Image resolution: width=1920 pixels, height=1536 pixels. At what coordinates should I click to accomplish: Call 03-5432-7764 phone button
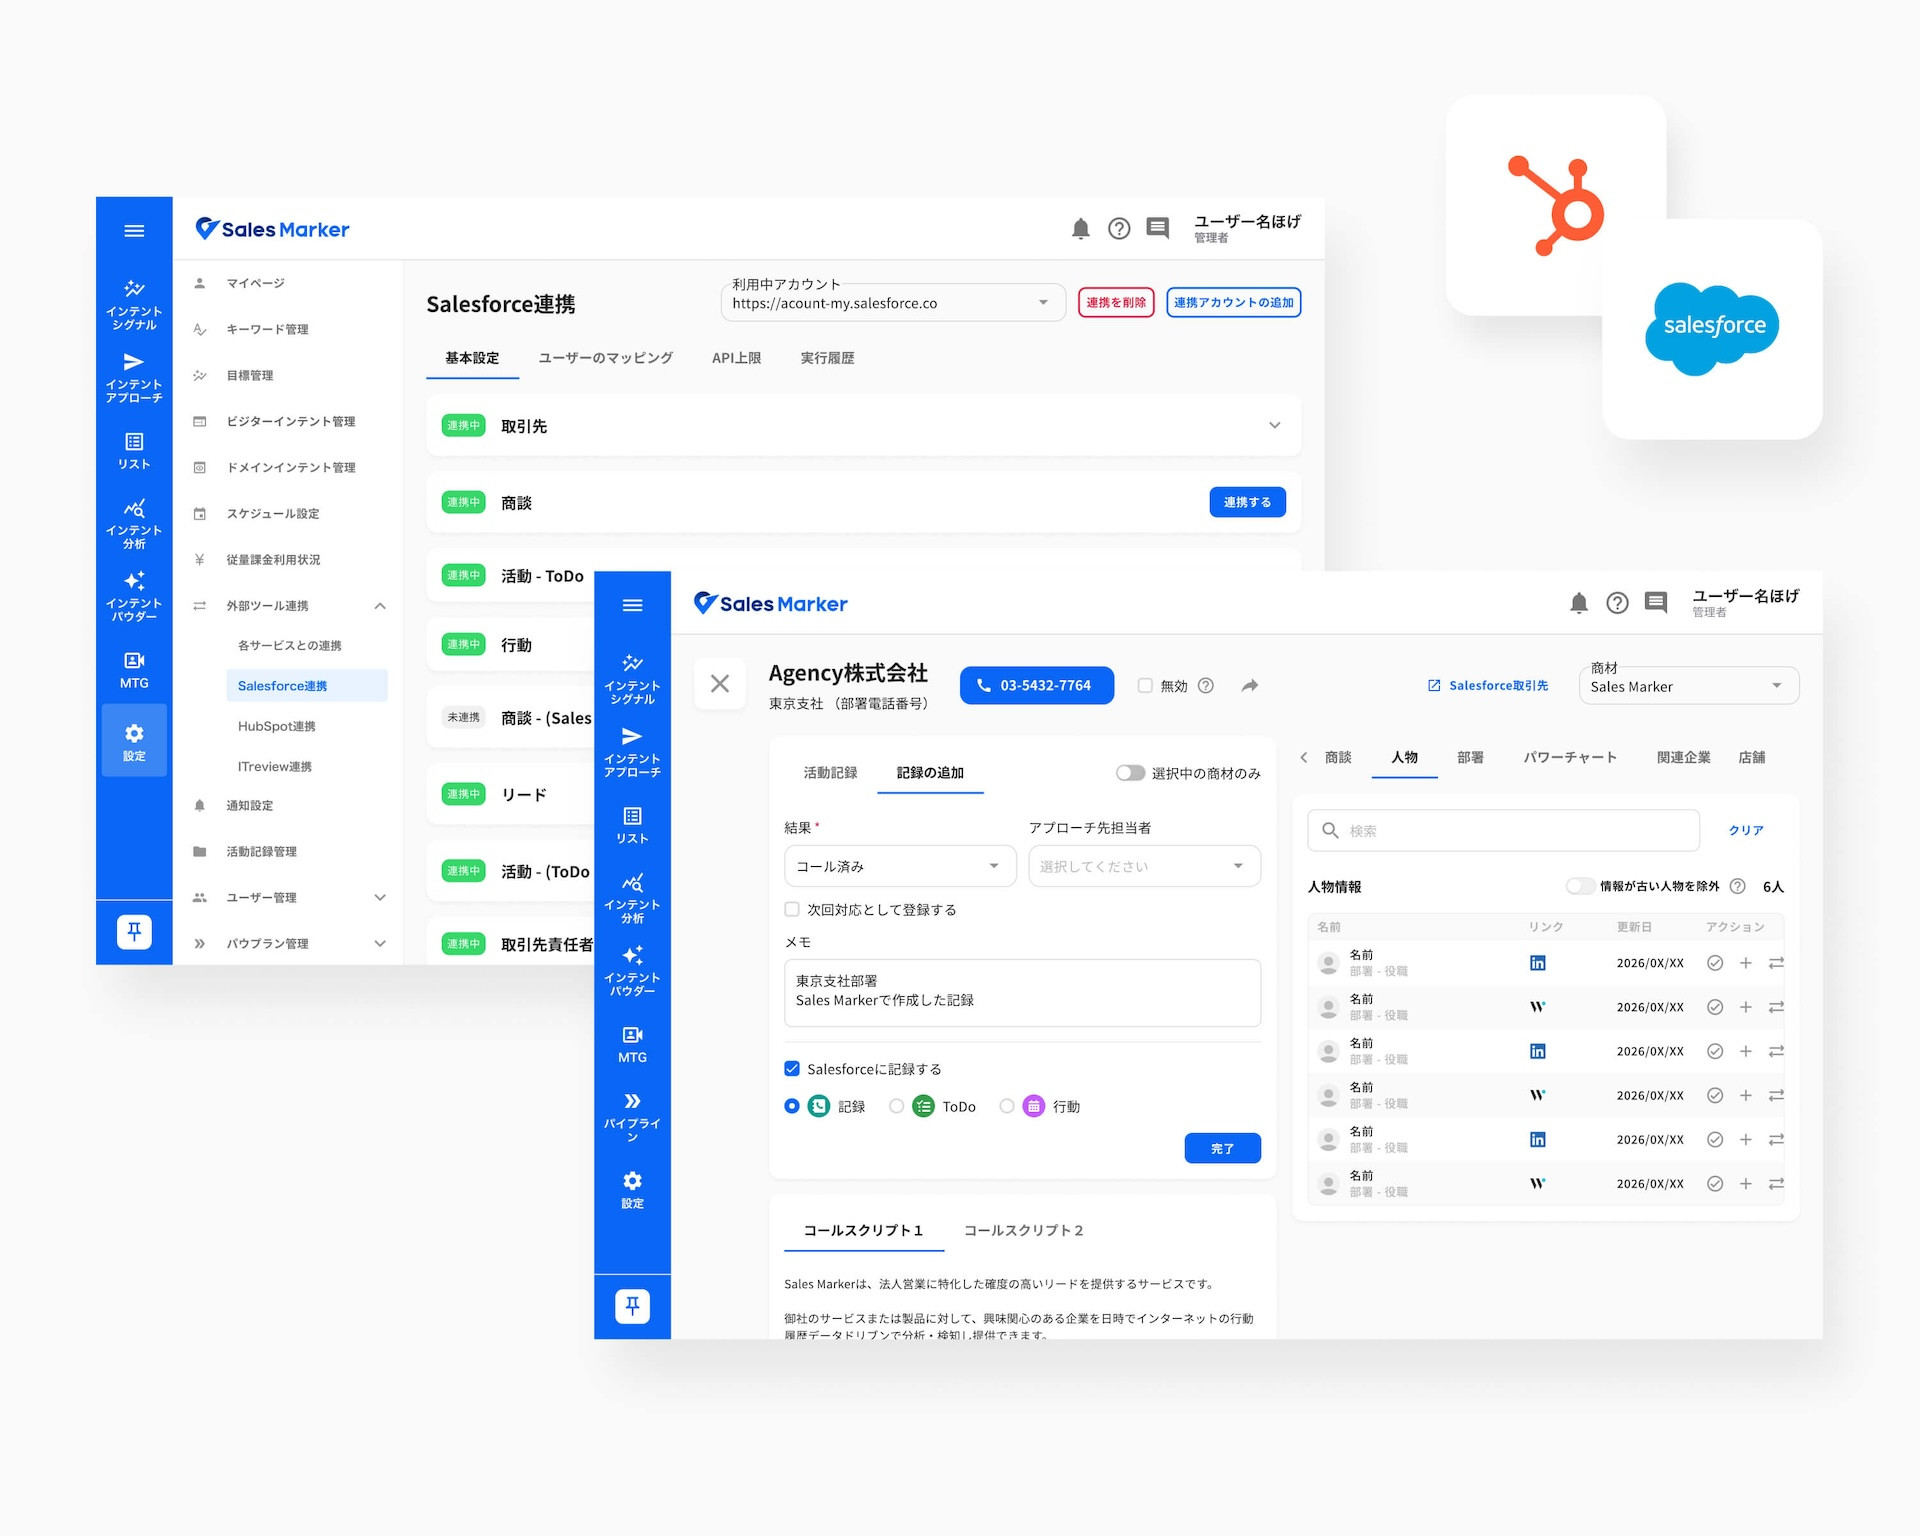1037,685
